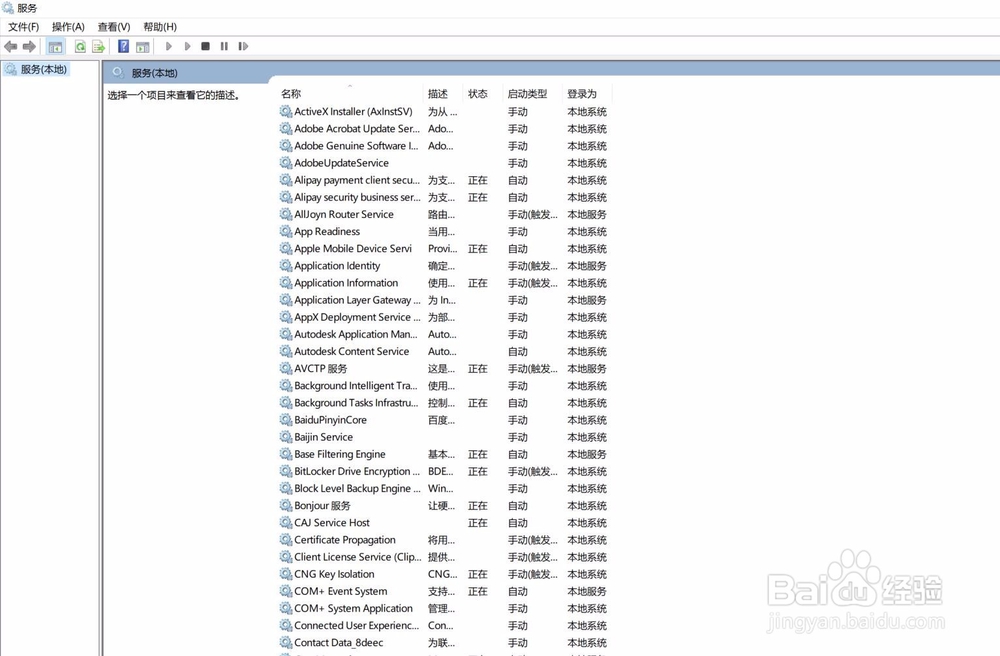Click the Export List toolbar icon
This screenshot has height=656, width=1000.
click(x=98, y=47)
